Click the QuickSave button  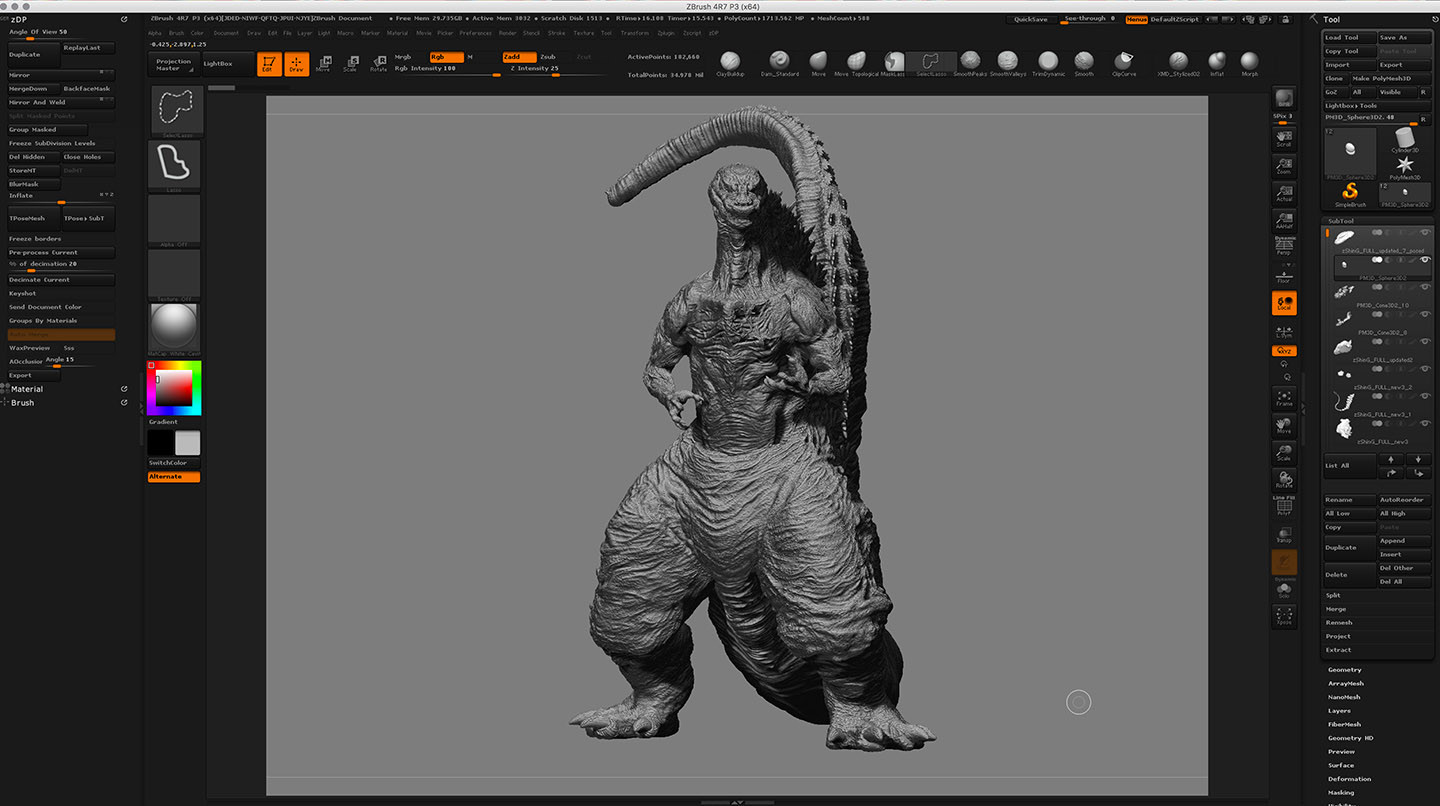tap(1031, 19)
